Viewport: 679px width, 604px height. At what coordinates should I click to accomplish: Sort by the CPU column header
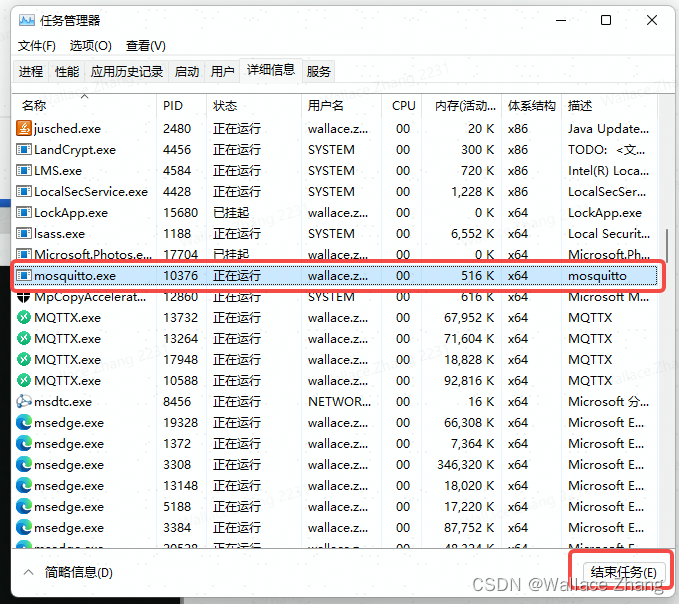pyautogui.click(x=401, y=105)
